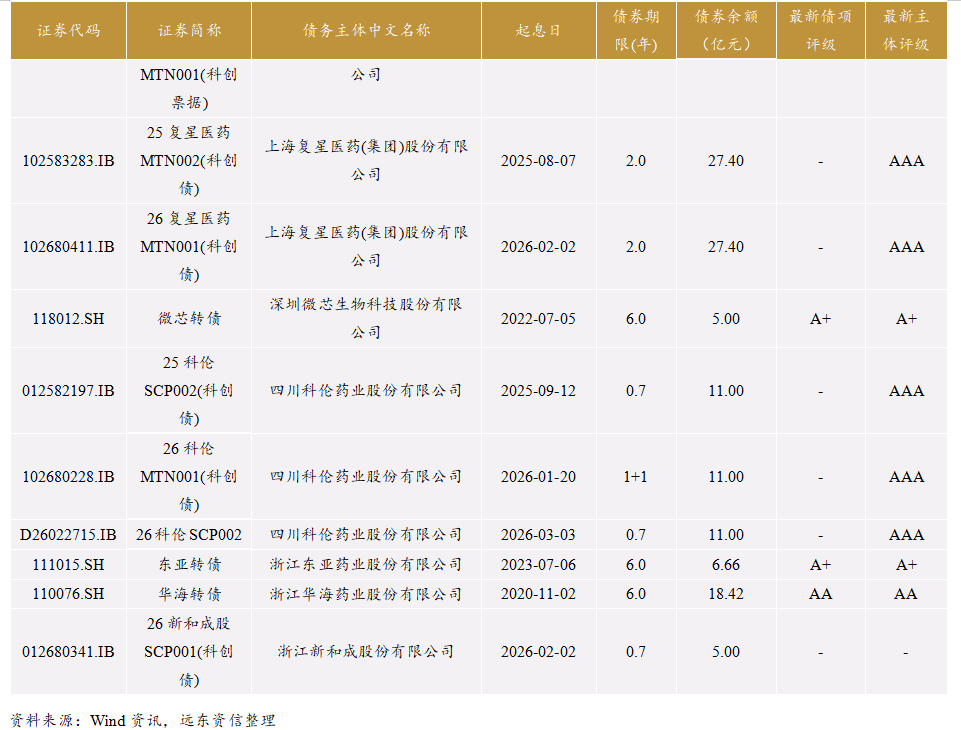Click the date 2025-08-07
The width and height of the screenshot is (961, 730).
click(x=539, y=161)
